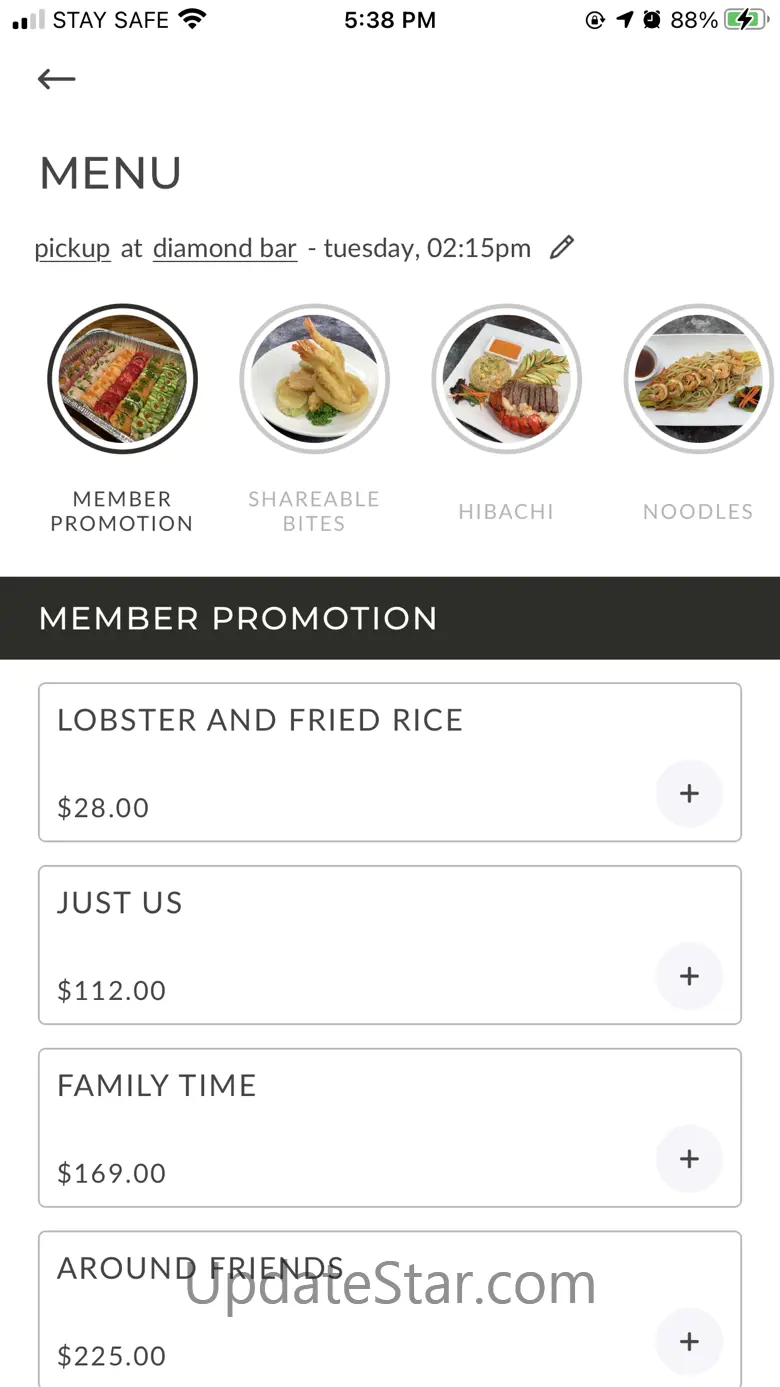Change order type via pickup link

point(73,248)
